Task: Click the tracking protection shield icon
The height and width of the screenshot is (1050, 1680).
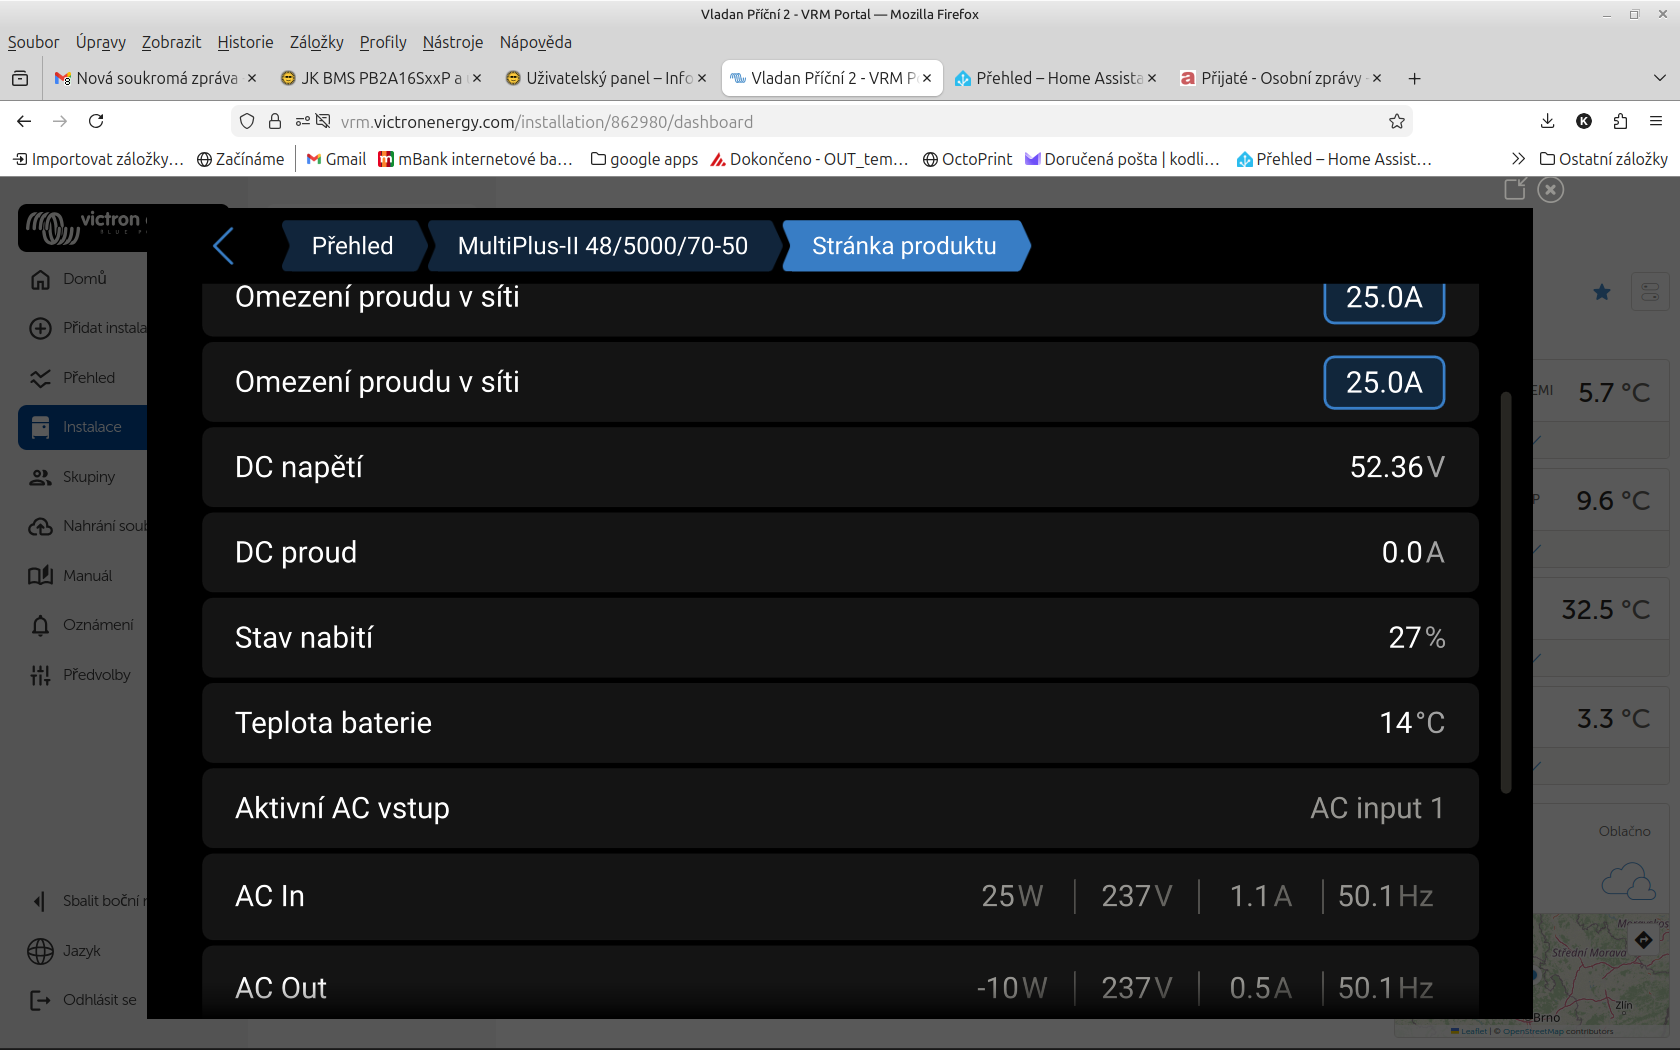Action: point(247,121)
